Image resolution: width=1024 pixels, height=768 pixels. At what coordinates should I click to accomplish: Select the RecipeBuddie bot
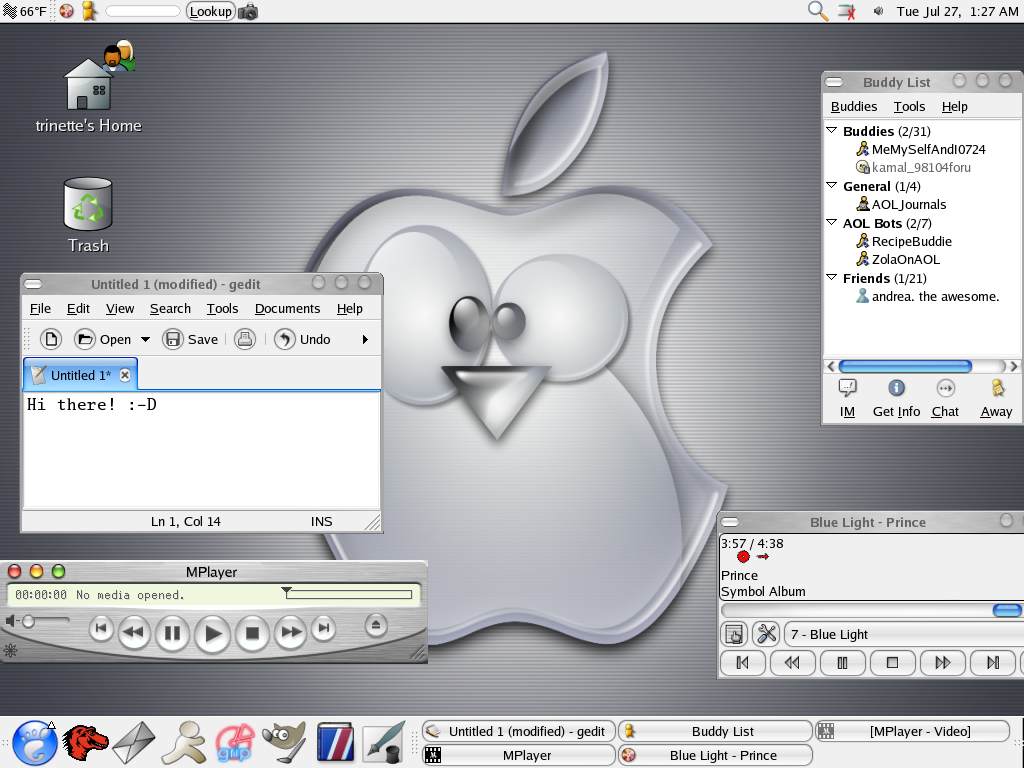[x=904, y=241]
